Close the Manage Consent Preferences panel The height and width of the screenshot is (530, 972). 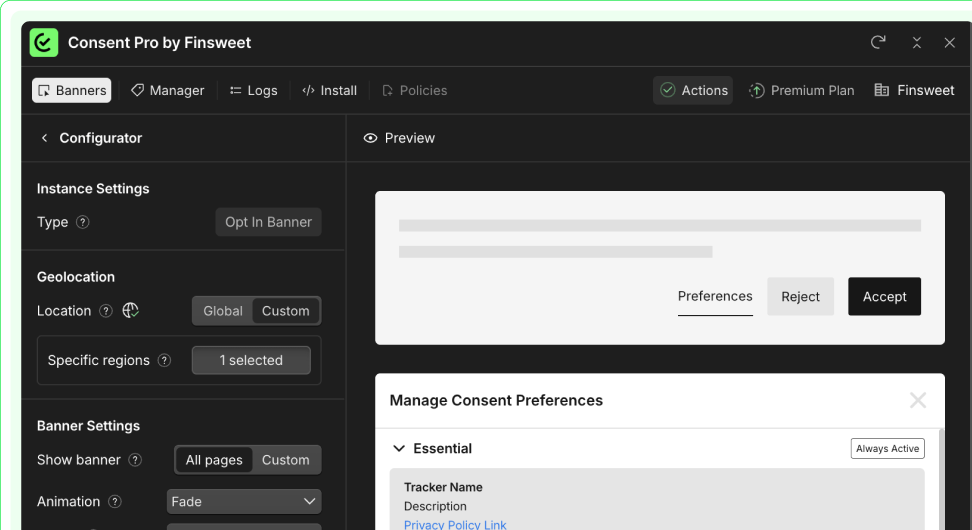918,400
